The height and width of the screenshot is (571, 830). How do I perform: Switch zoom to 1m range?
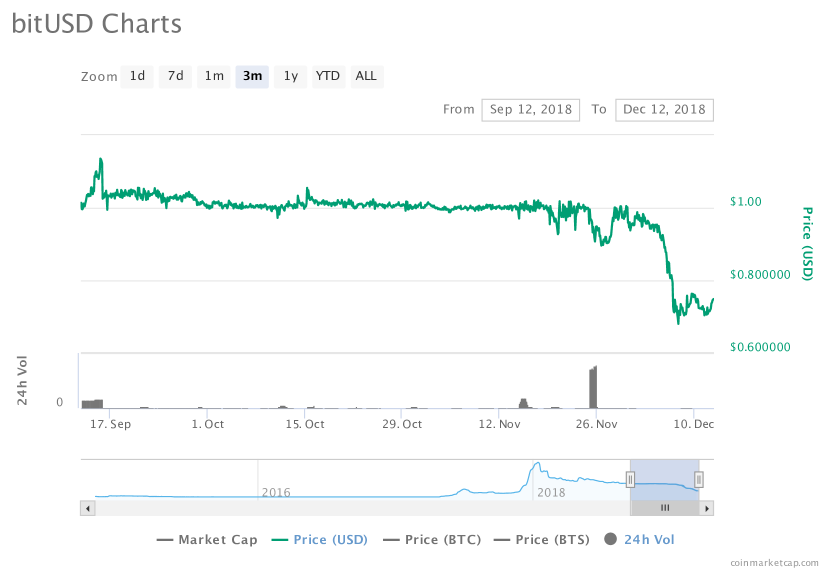coord(214,76)
